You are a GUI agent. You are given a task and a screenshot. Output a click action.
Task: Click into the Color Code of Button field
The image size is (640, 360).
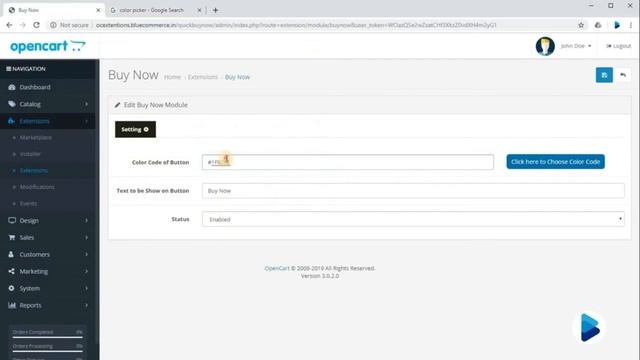tap(348, 162)
